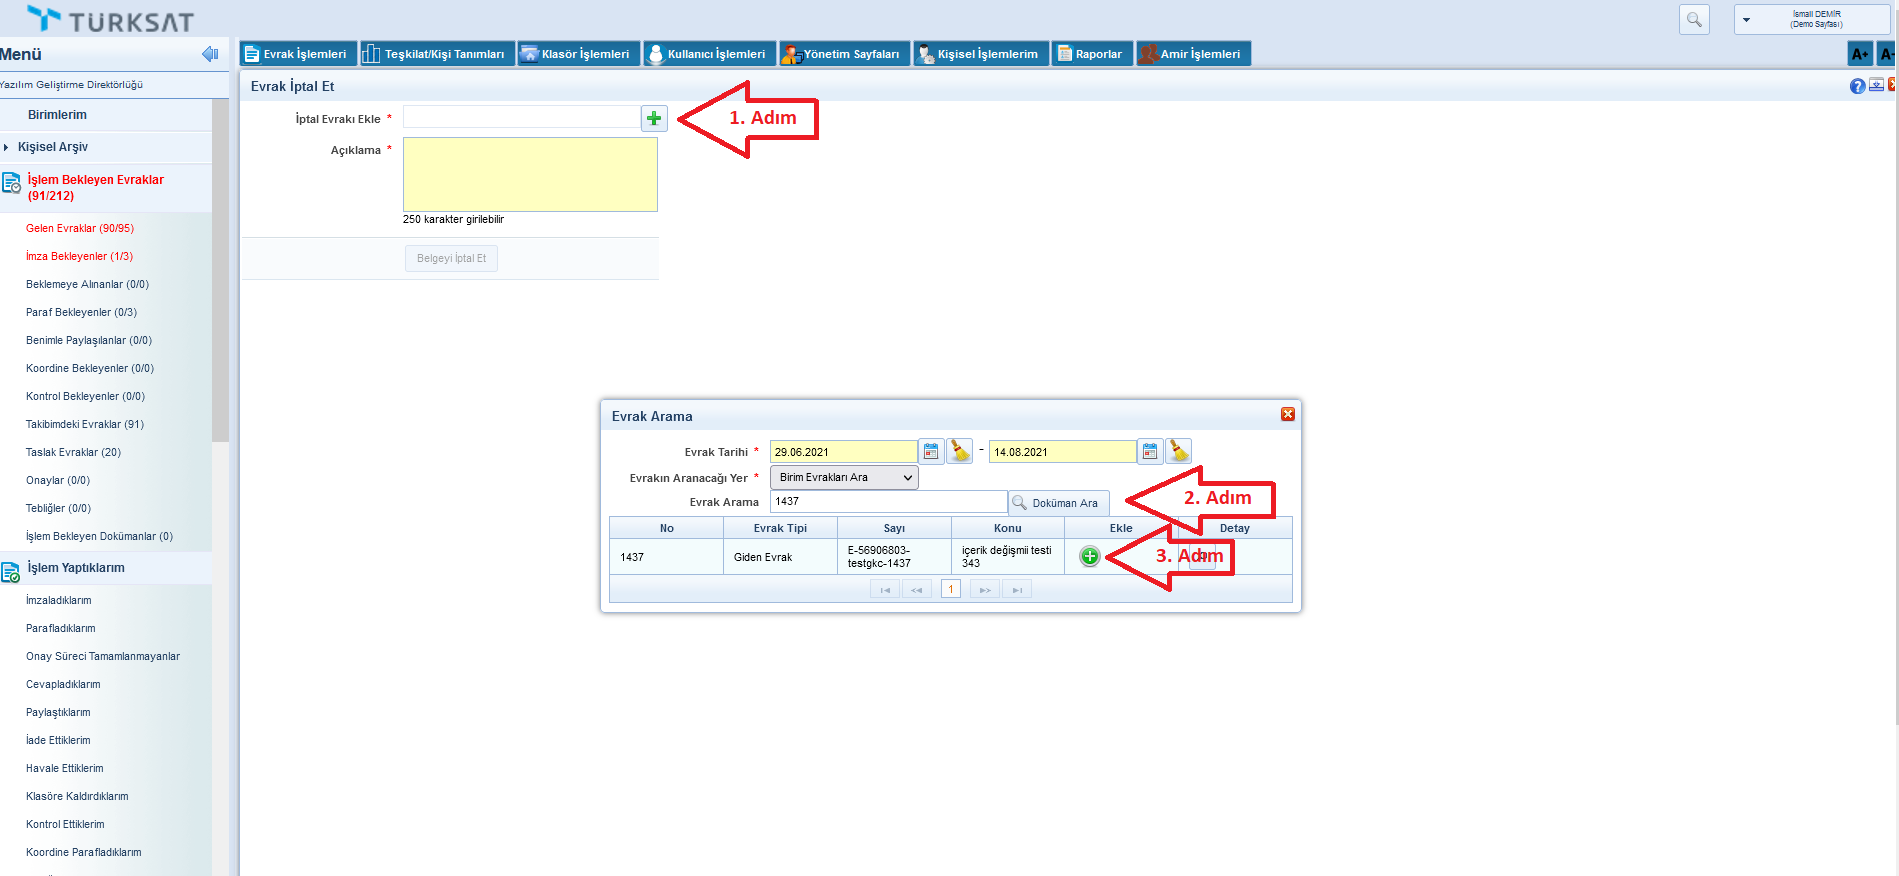The width and height of the screenshot is (1899, 876).
Task: Expand the Kişisel Arşiv tree section
Action: click(6, 147)
